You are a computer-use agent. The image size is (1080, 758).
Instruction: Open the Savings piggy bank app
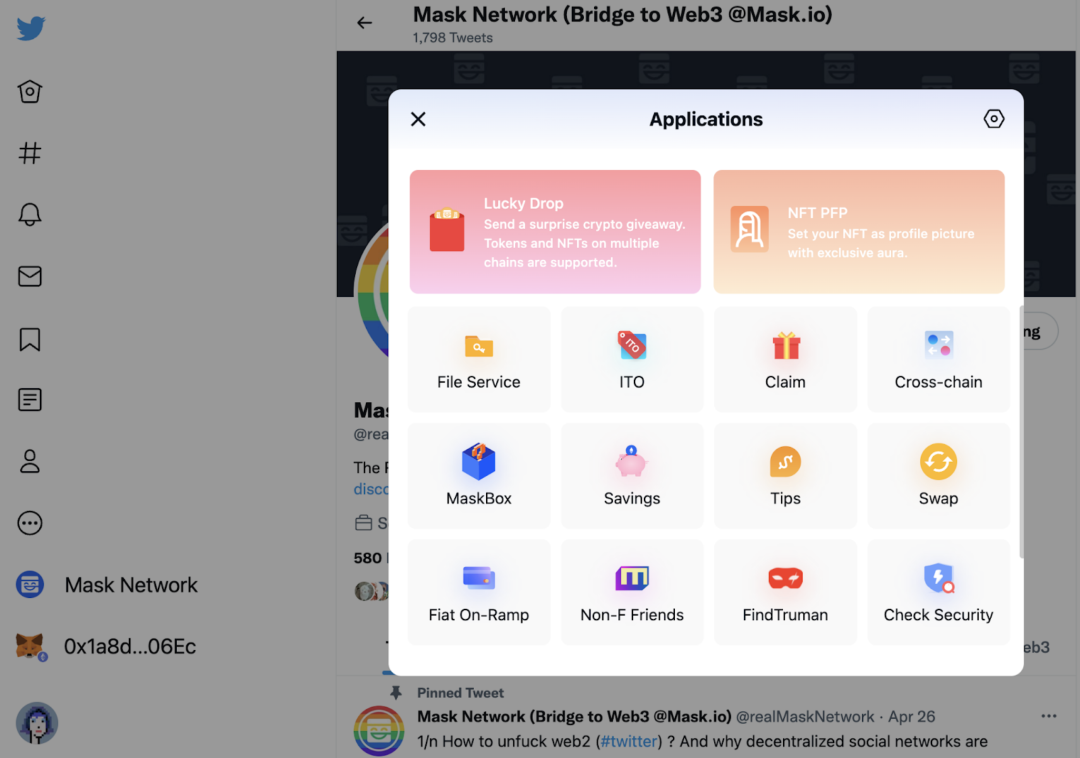pyautogui.click(x=632, y=476)
